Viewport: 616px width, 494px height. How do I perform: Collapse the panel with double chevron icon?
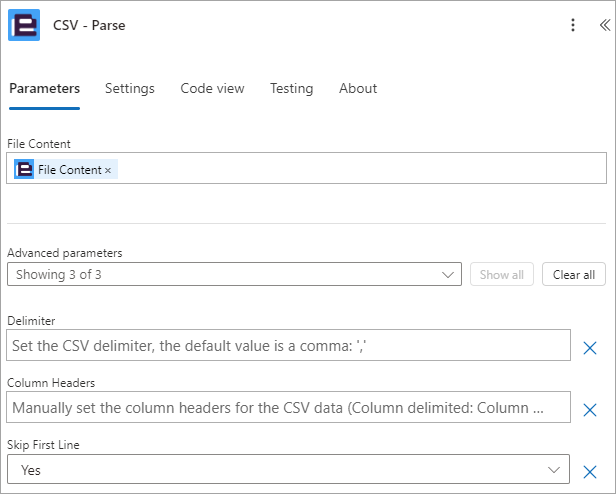click(605, 25)
